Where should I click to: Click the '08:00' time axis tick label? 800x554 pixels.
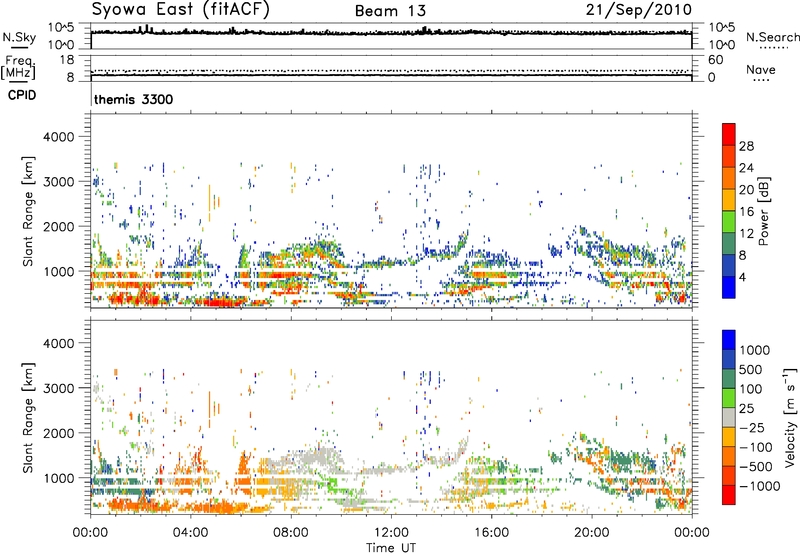[290, 533]
